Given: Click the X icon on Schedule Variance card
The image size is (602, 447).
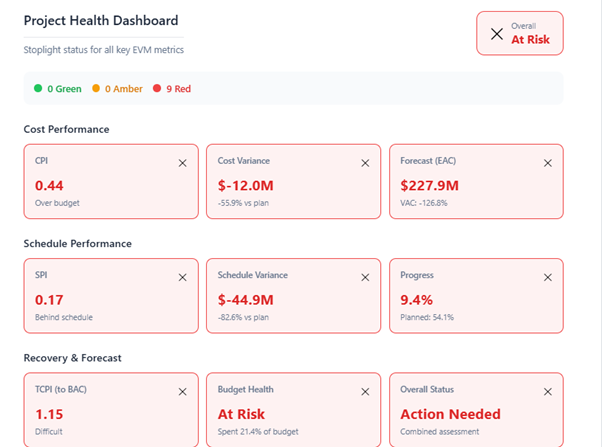Looking at the screenshot, I should pyautogui.click(x=365, y=277).
